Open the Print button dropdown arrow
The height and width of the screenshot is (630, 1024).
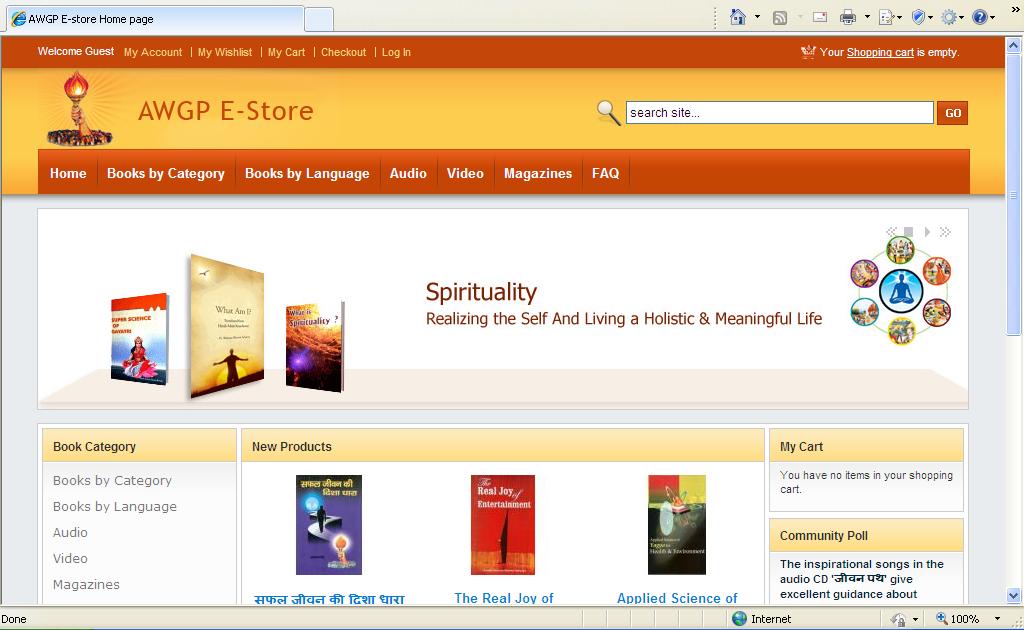[865, 17]
